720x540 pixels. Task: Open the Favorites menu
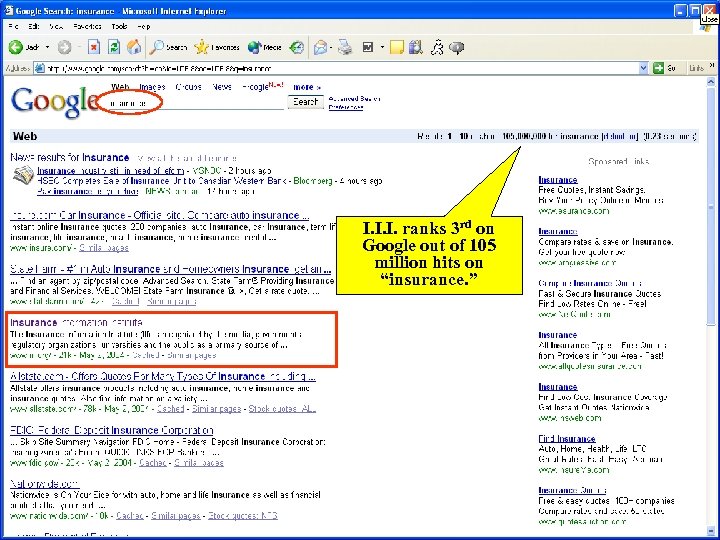coord(87,27)
